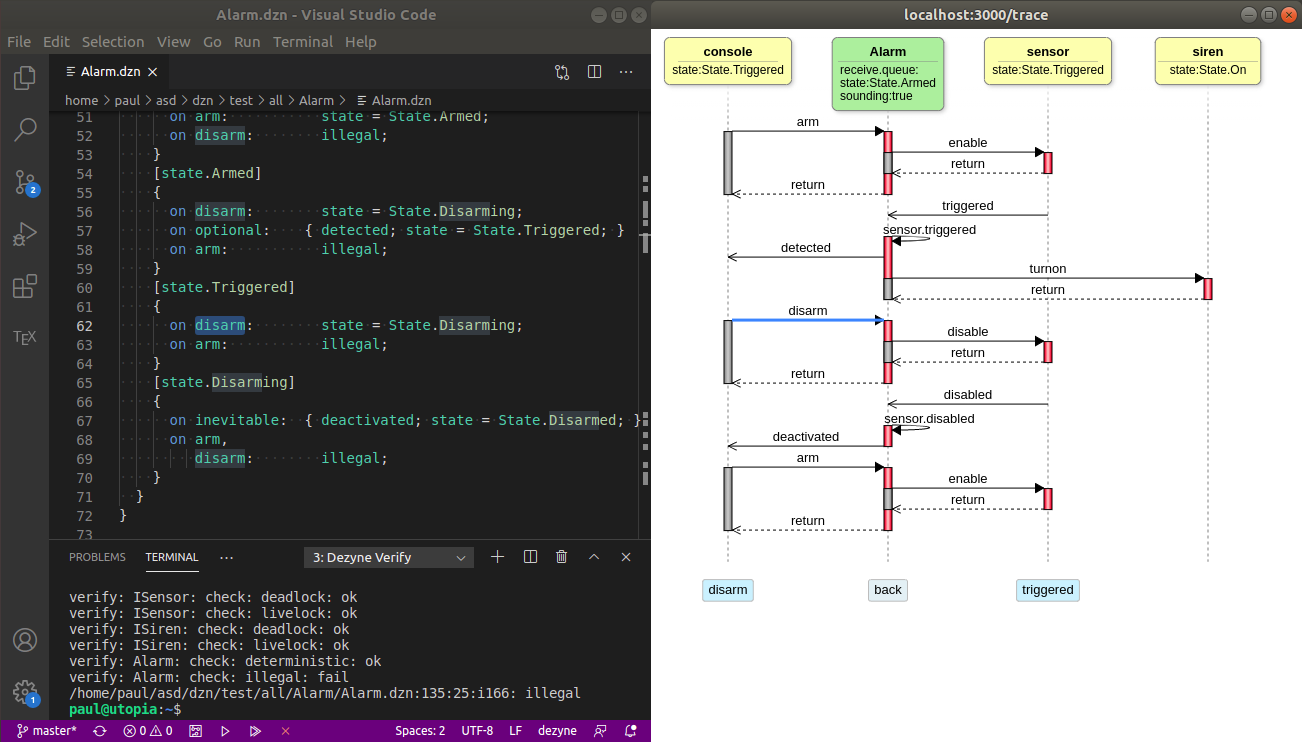Open the TeX sidebar view
The width and height of the screenshot is (1302, 742).
pyautogui.click(x=25, y=337)
